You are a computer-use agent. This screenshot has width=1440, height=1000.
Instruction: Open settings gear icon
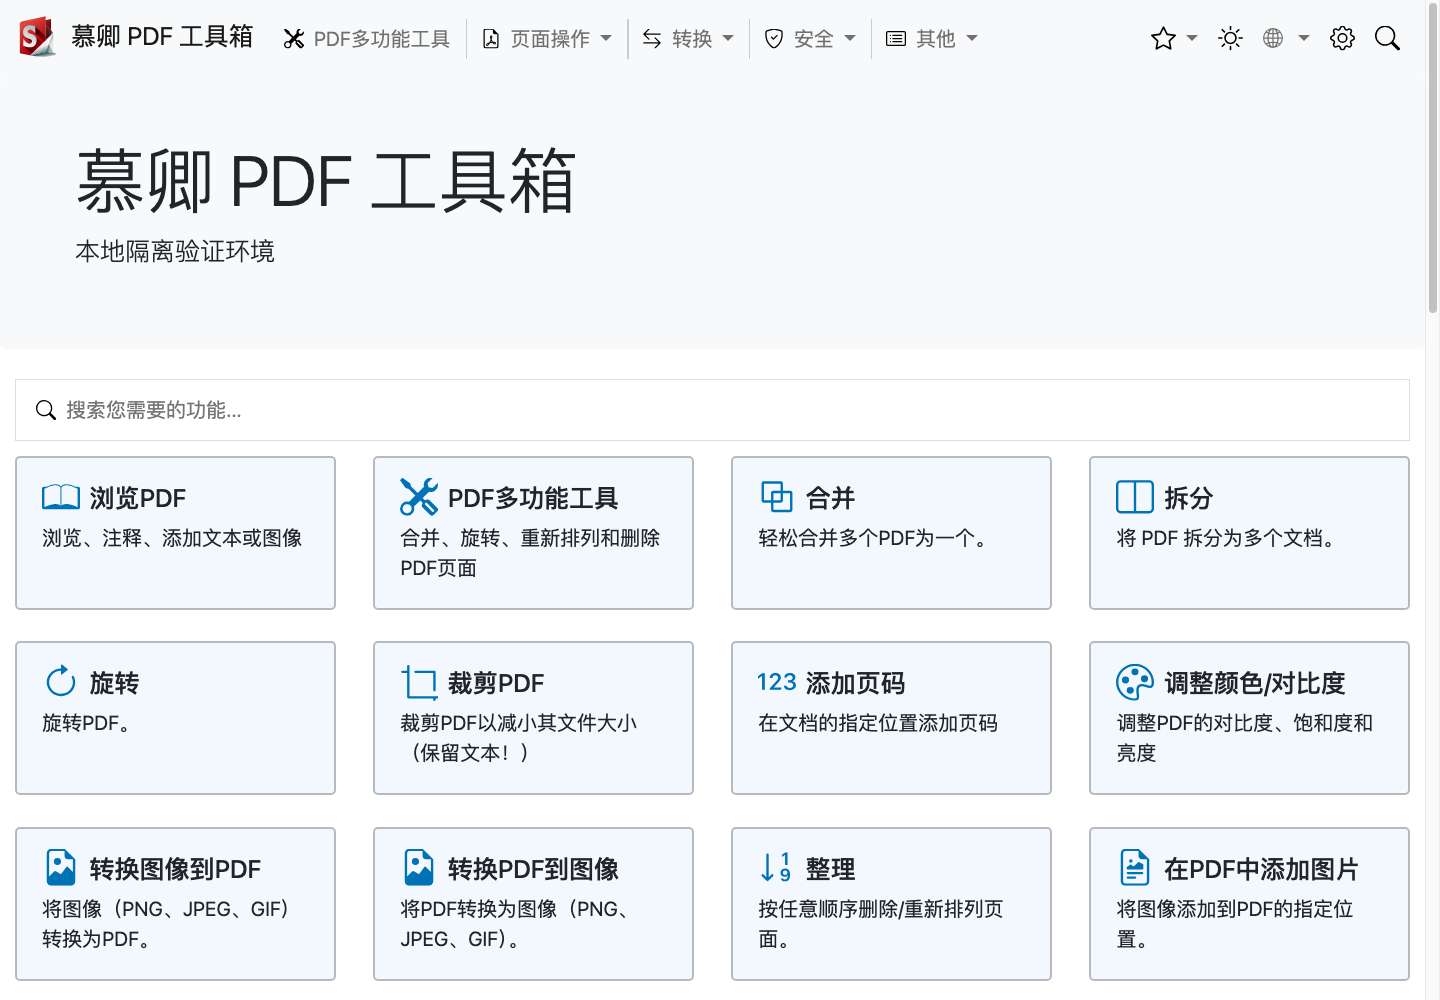pyautogui.click(x=1342, y=38)
